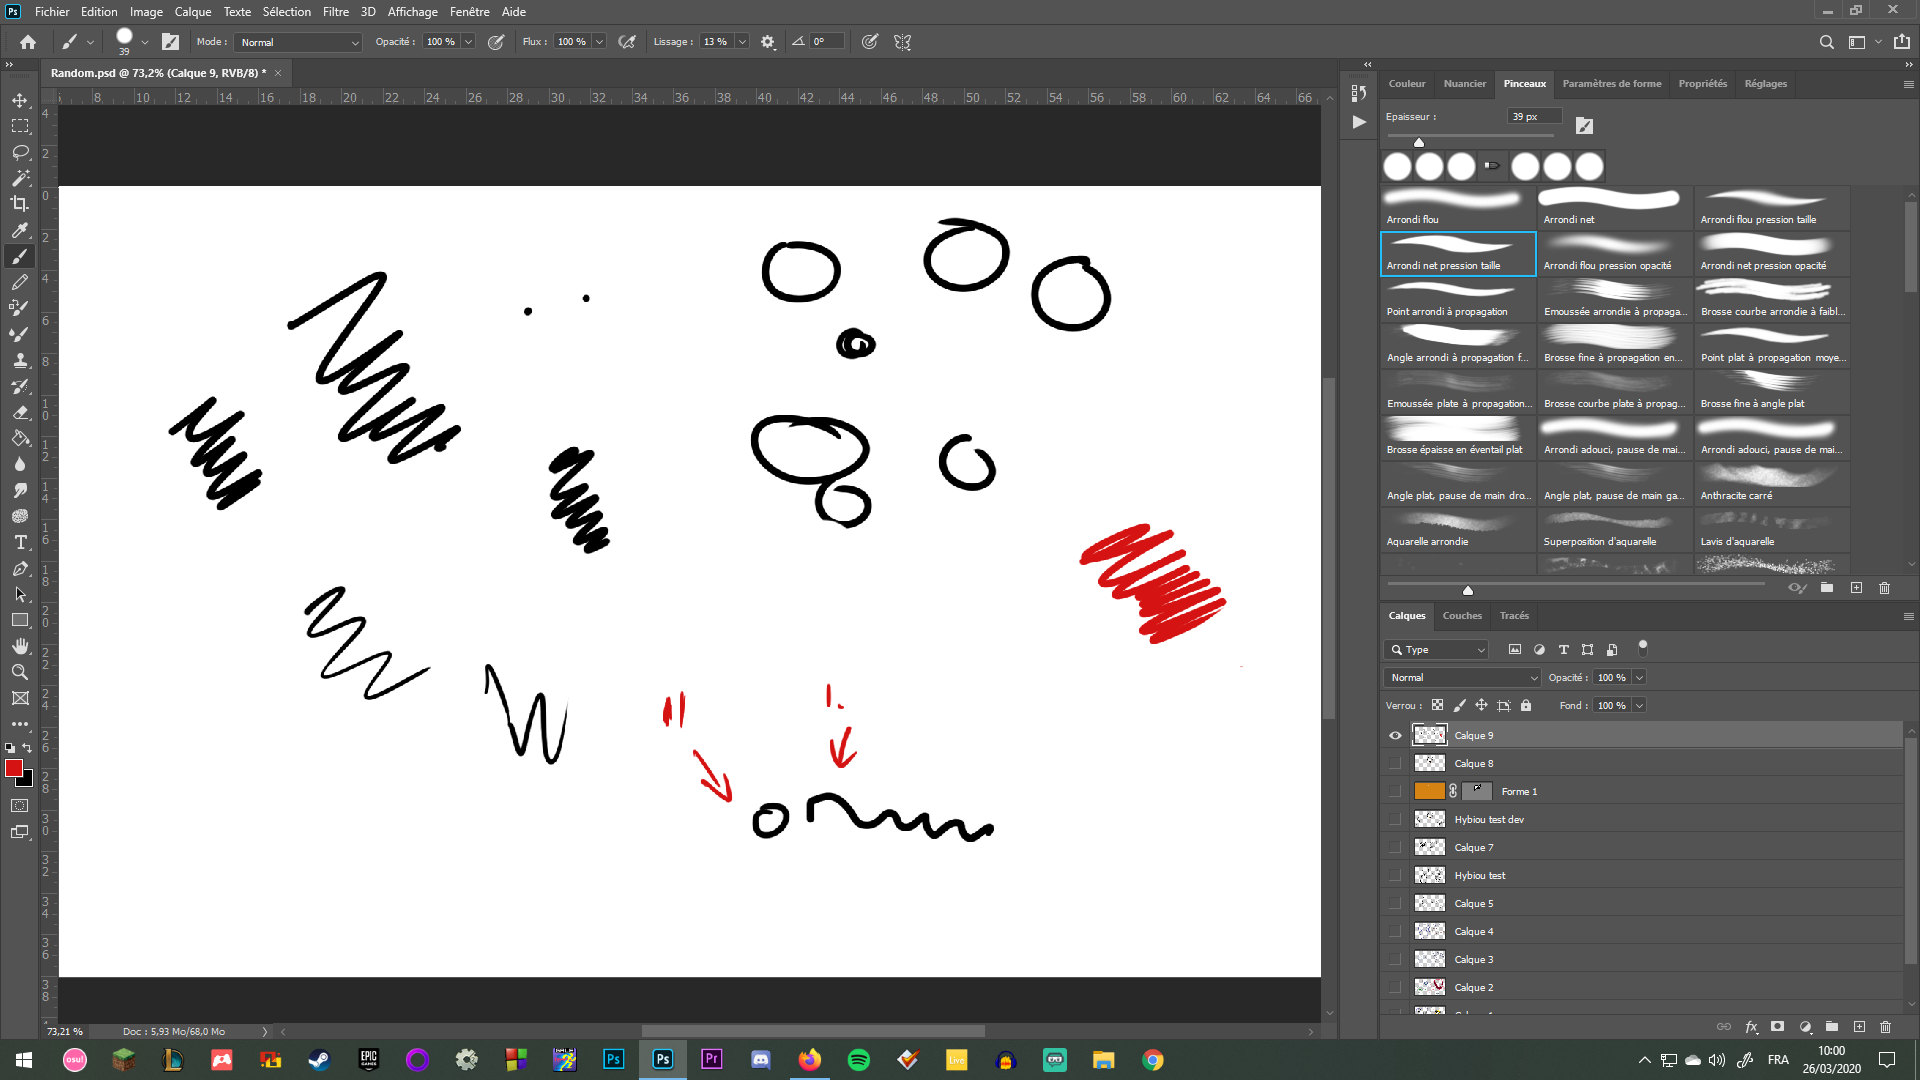Open the blending Mode dropdown
Viewport: 1920px width, 1080px height.
point(1461,677)
